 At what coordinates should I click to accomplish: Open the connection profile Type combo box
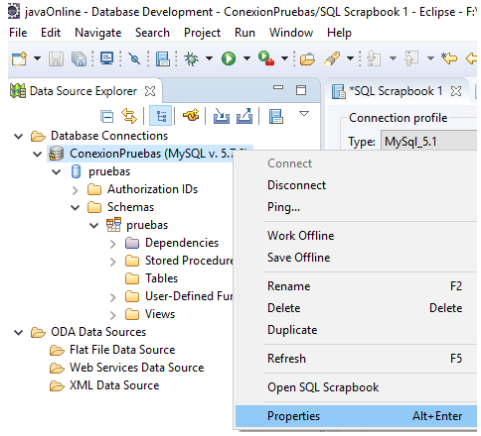pyautogui.click(x=429, y=142)
